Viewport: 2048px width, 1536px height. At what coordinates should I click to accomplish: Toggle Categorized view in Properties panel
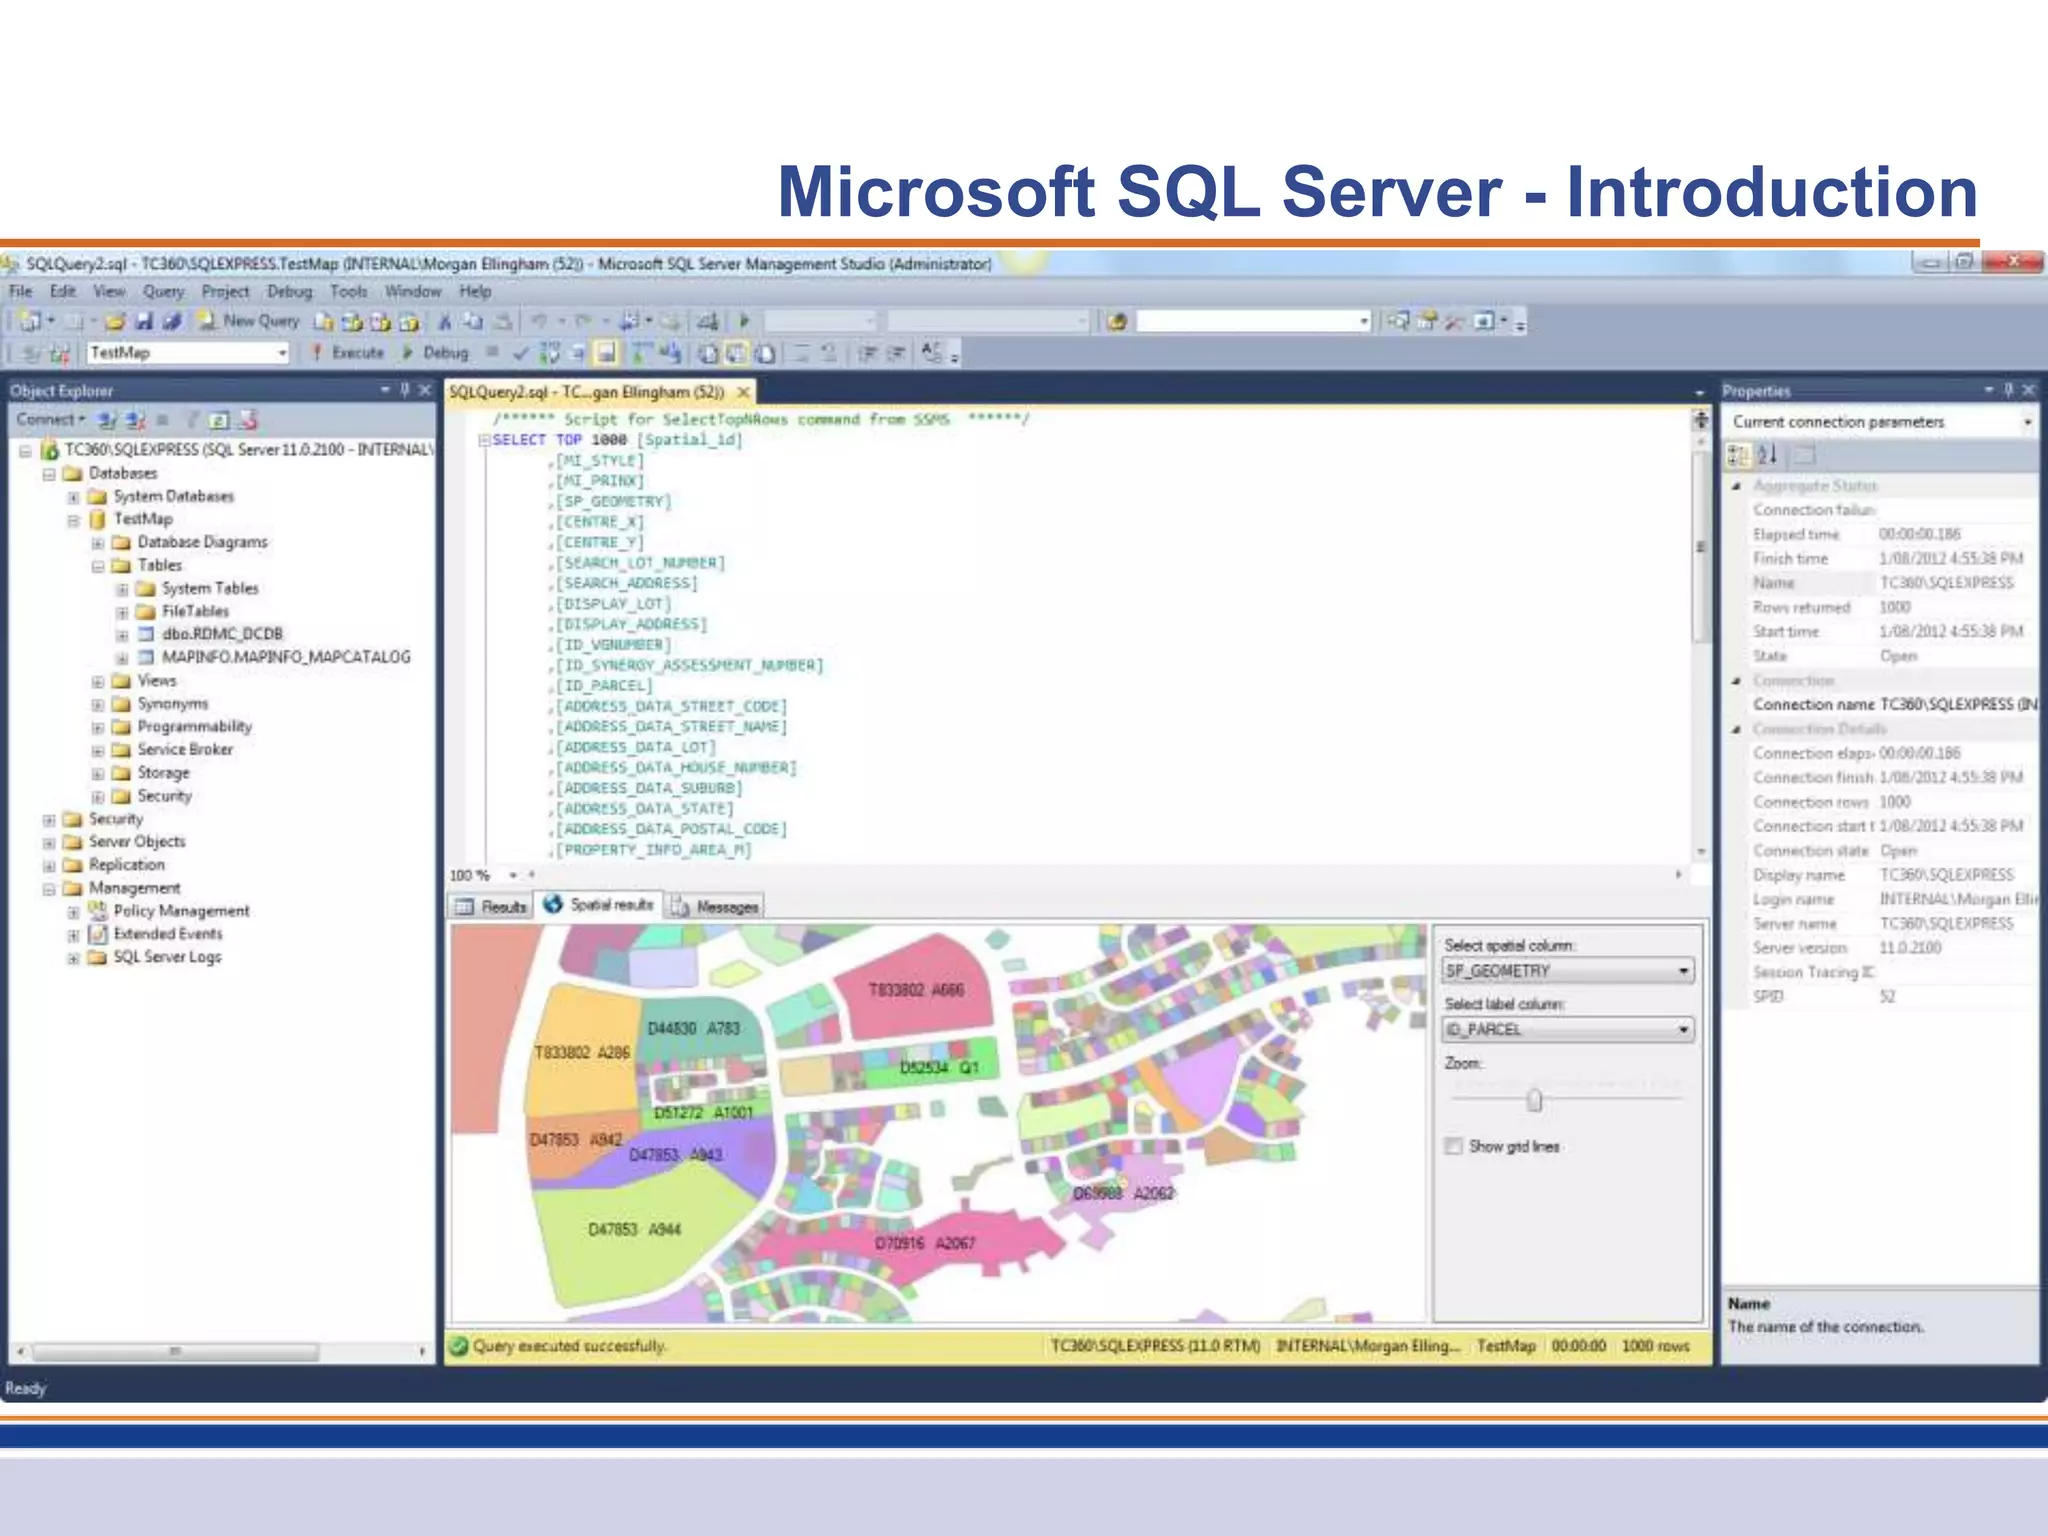click(x=1738, y=455)
